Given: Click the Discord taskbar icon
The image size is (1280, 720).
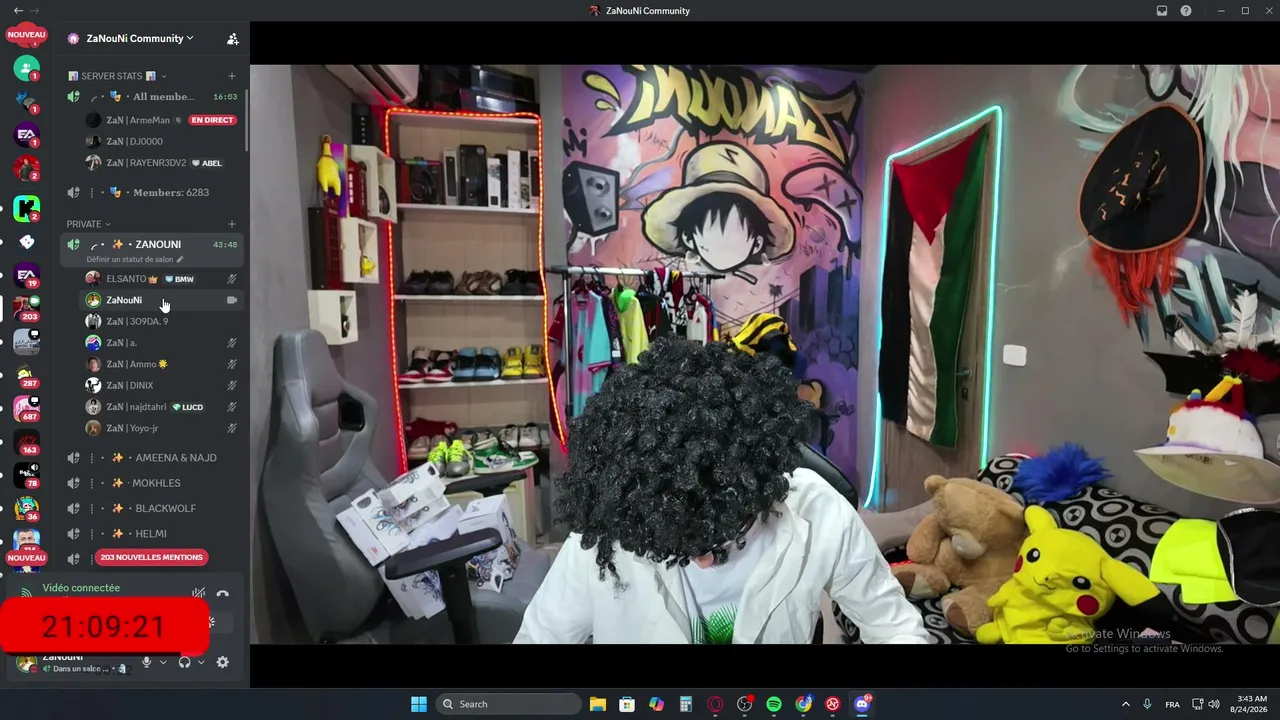Looking at the screenshot, I should 862,704.
